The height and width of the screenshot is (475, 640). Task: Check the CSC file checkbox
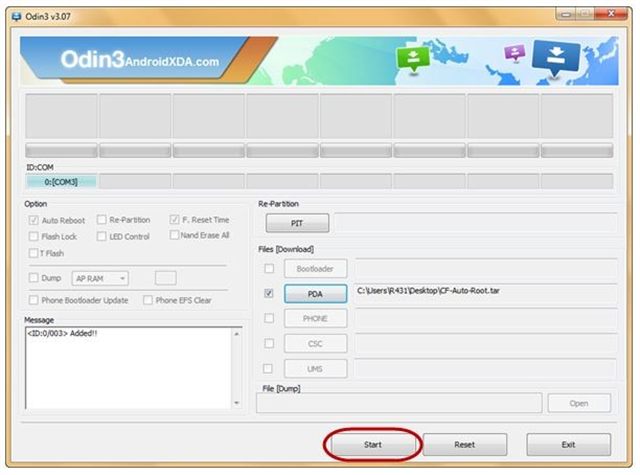(x=269, y=344)
